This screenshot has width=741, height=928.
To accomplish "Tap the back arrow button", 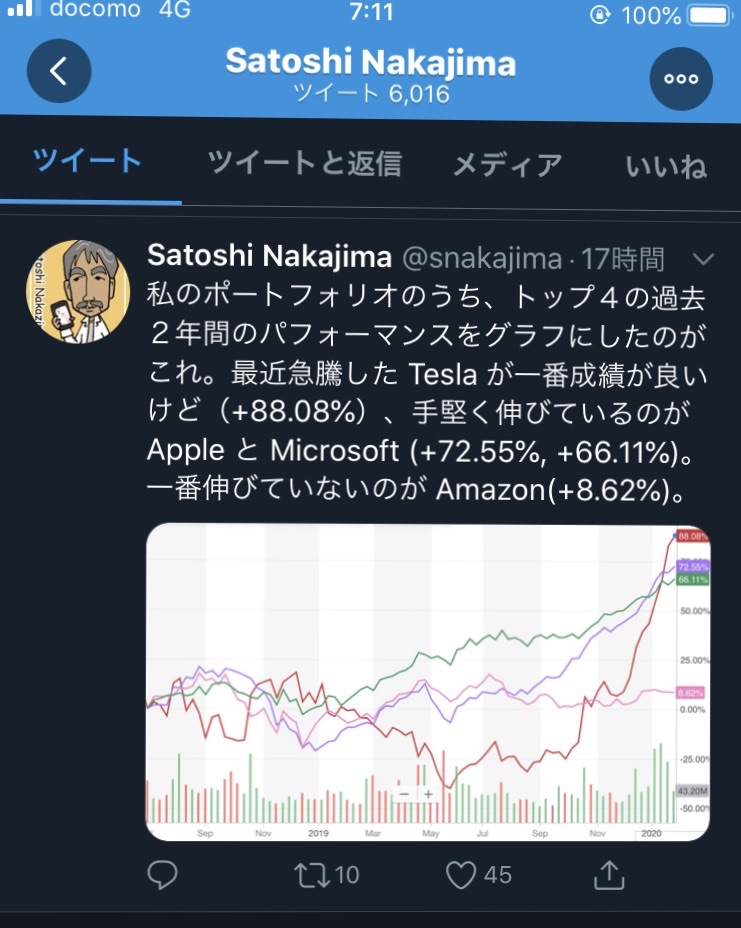I will pos(59,71).
